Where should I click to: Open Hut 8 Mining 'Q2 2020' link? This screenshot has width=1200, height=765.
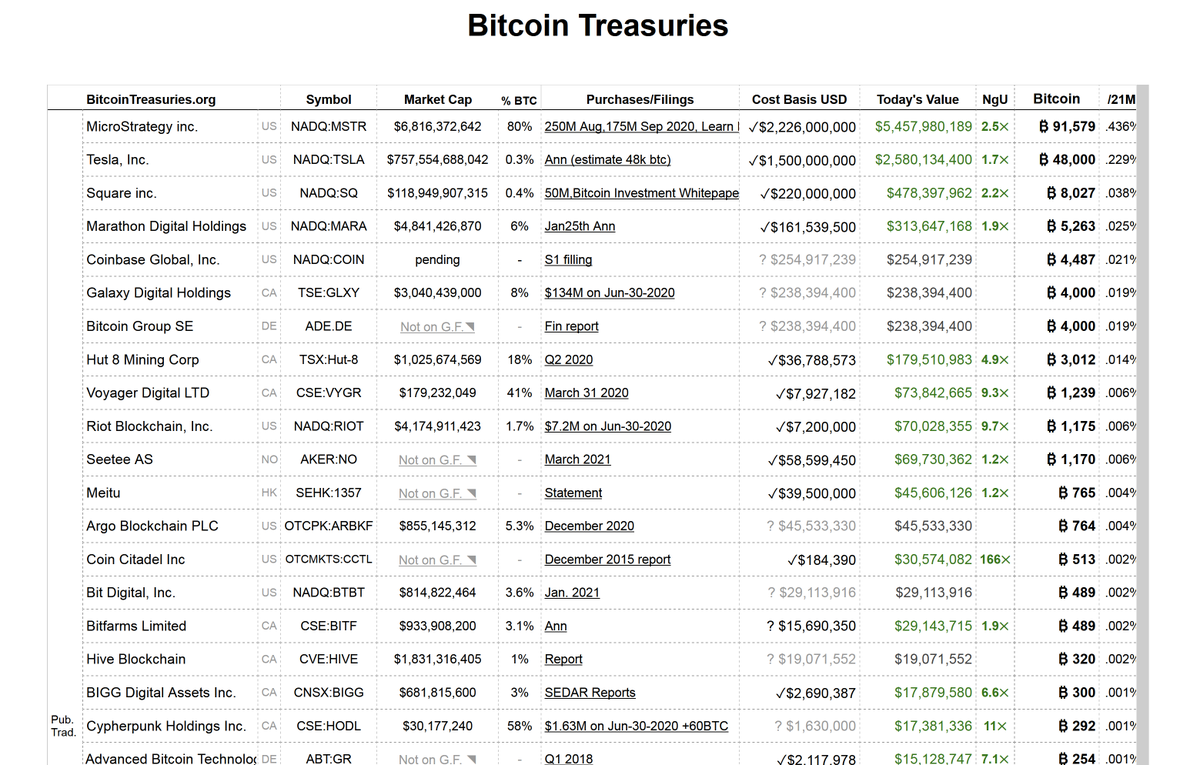[x=568, y=360]
